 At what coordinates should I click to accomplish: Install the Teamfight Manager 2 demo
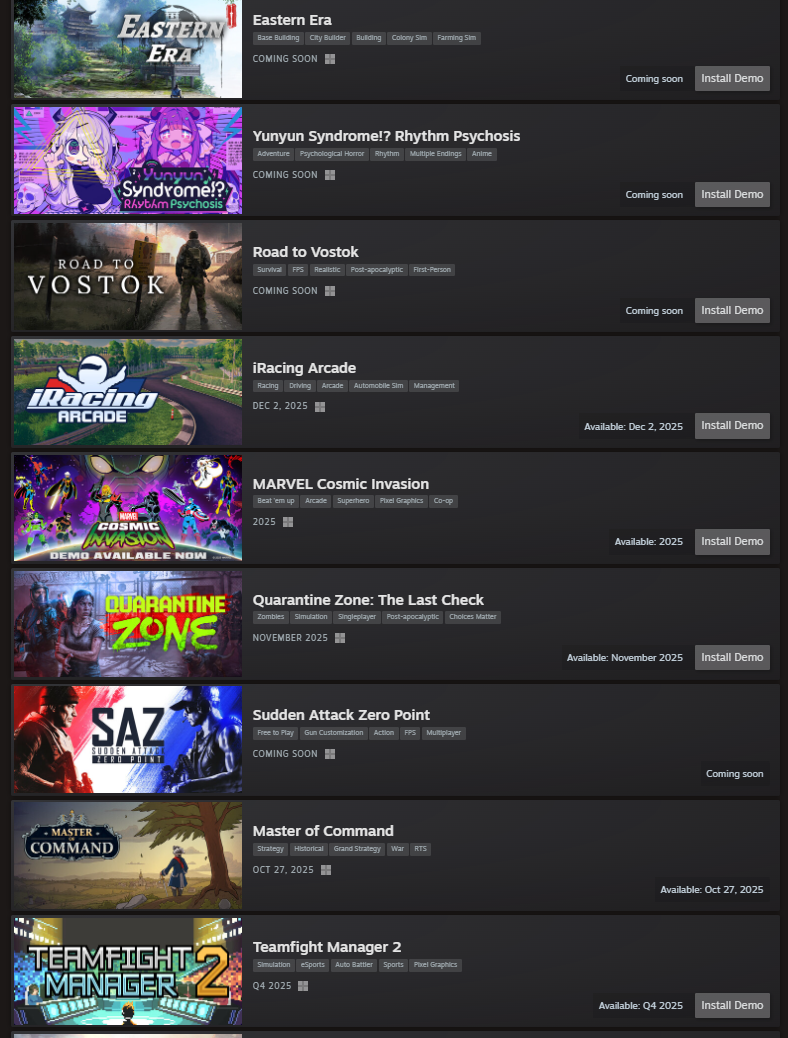pos(732,1005)
